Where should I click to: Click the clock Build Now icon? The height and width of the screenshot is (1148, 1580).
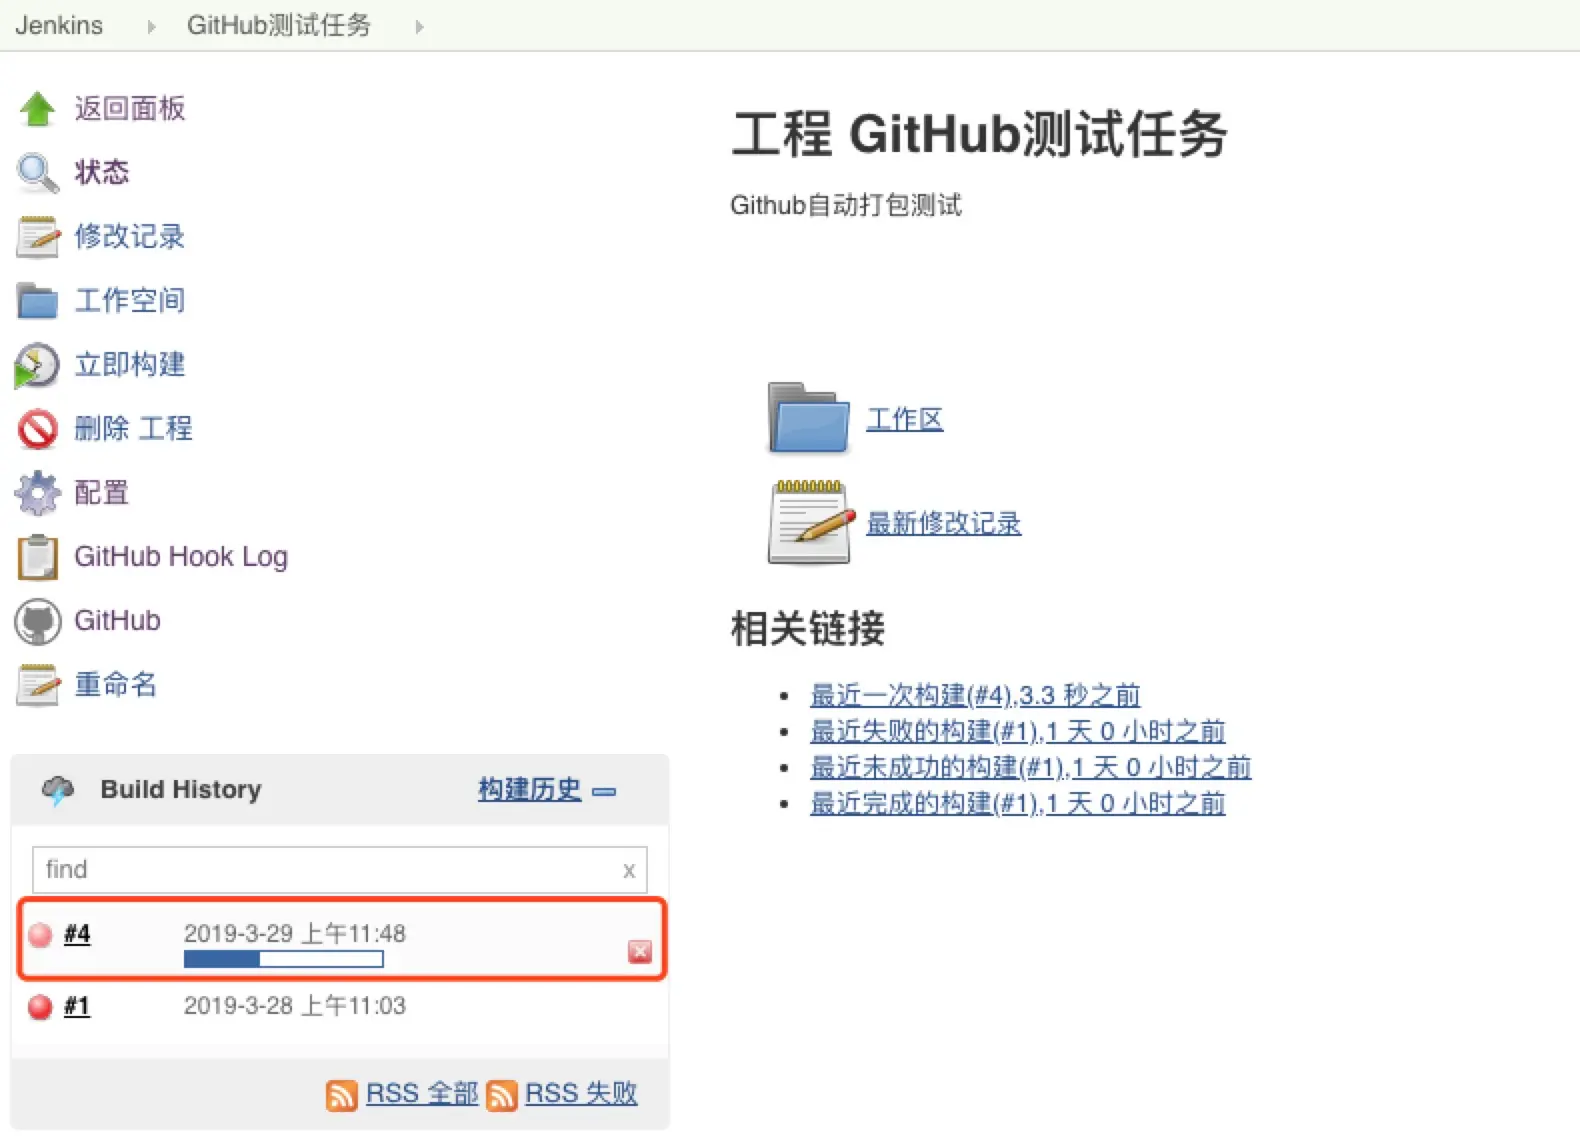[37, 365]
